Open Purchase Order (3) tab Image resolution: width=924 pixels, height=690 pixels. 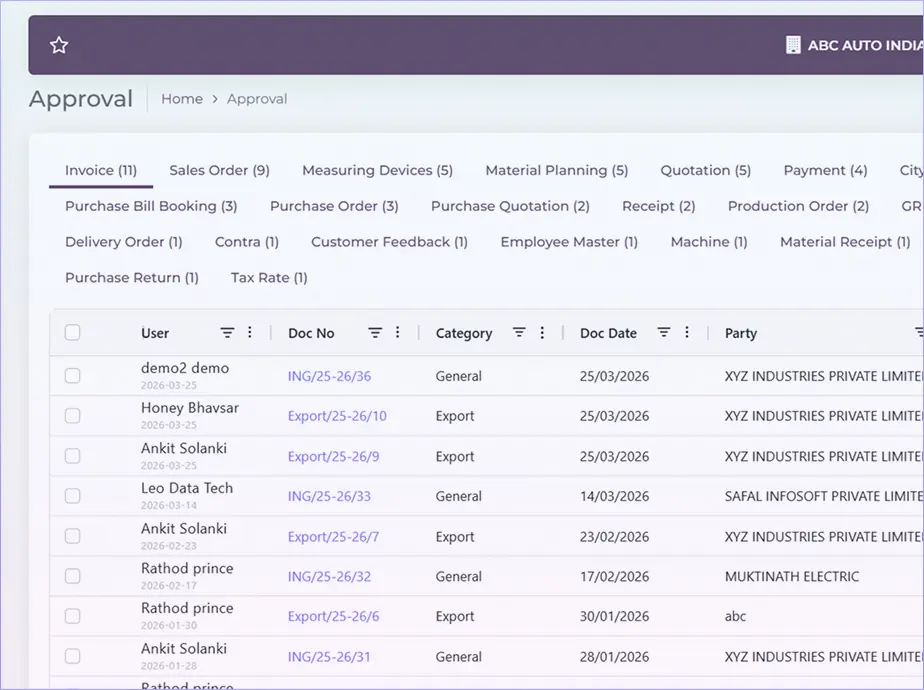334,206
